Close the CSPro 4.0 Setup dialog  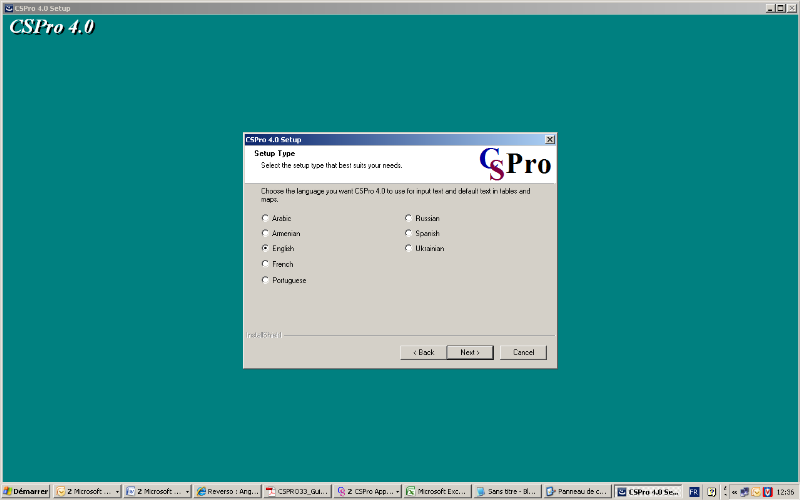click(x=549, y=139)
